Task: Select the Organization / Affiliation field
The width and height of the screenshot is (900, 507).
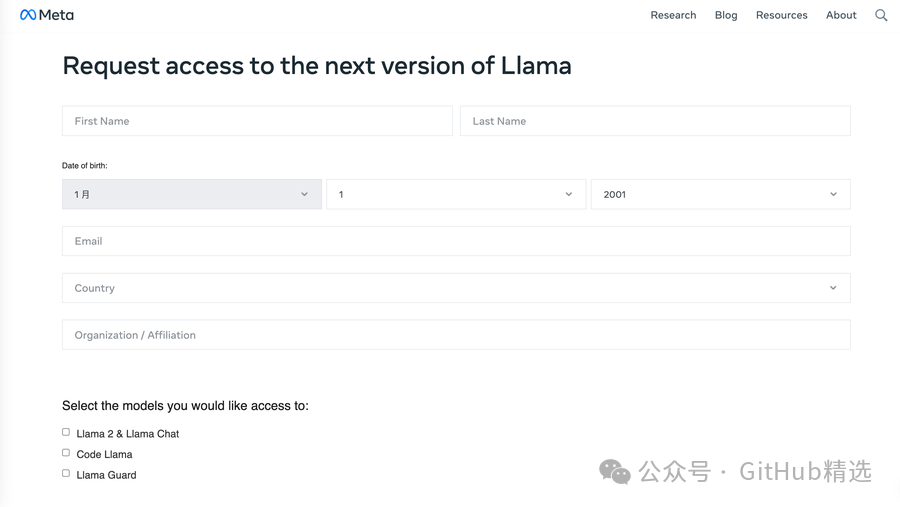Action: click(456, 335)
